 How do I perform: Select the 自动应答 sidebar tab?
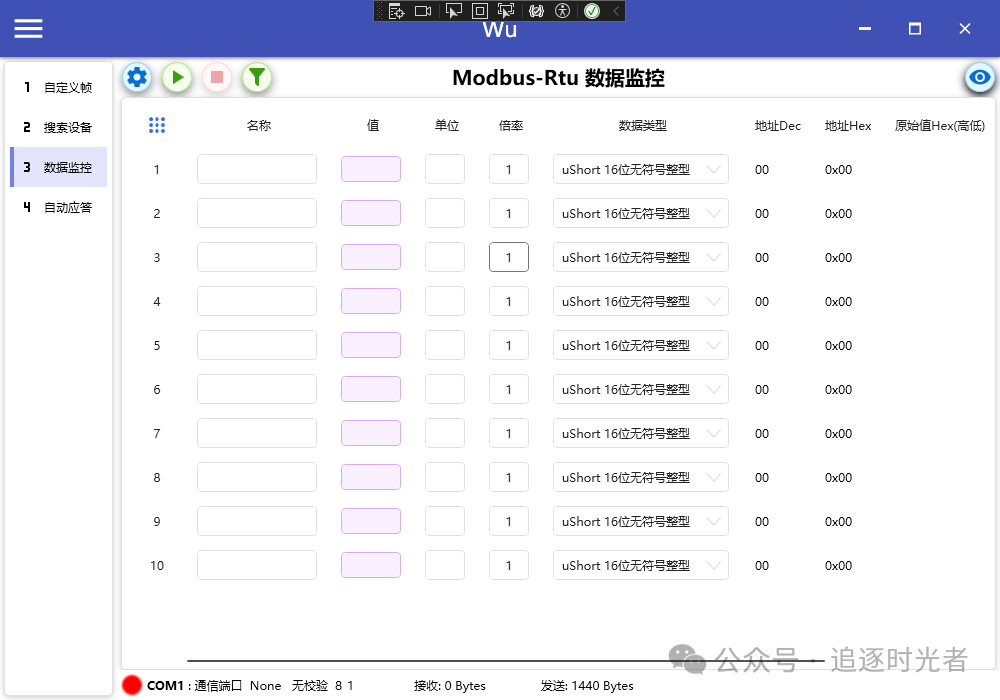[56, 207]
